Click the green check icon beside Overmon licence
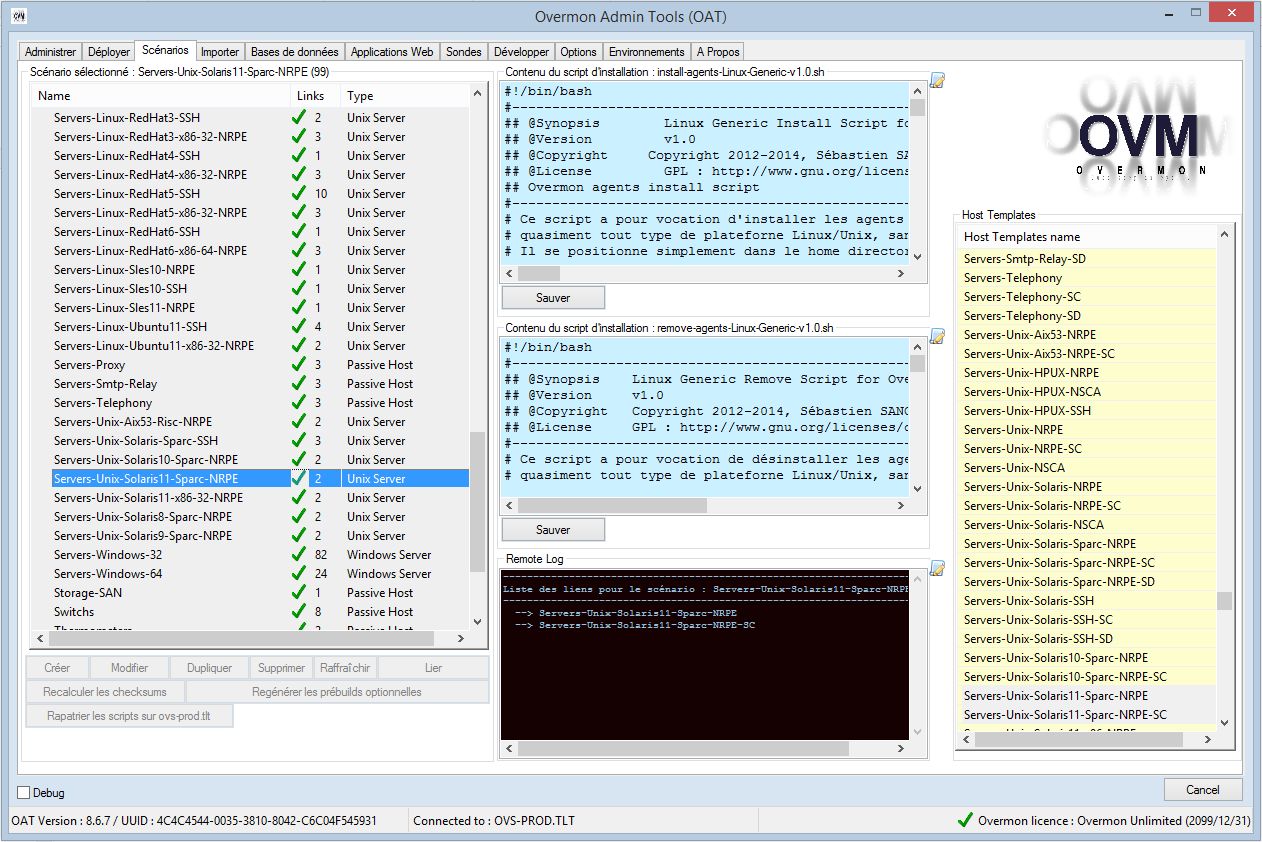Viewport: 1262px width, 842px height. pos(965,820)
